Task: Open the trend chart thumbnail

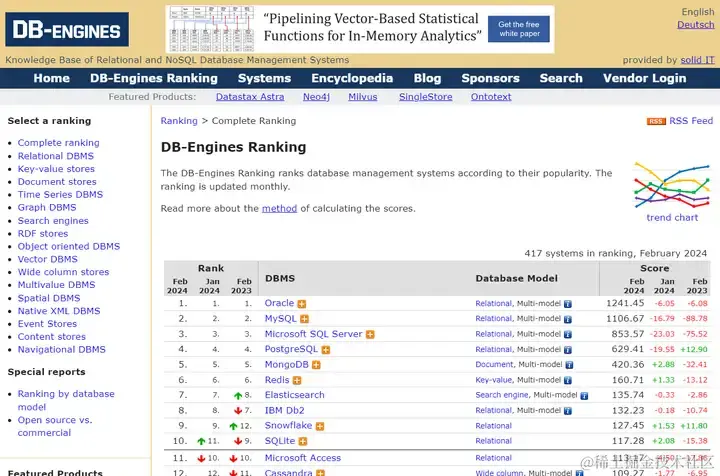Action: [672, 185]
